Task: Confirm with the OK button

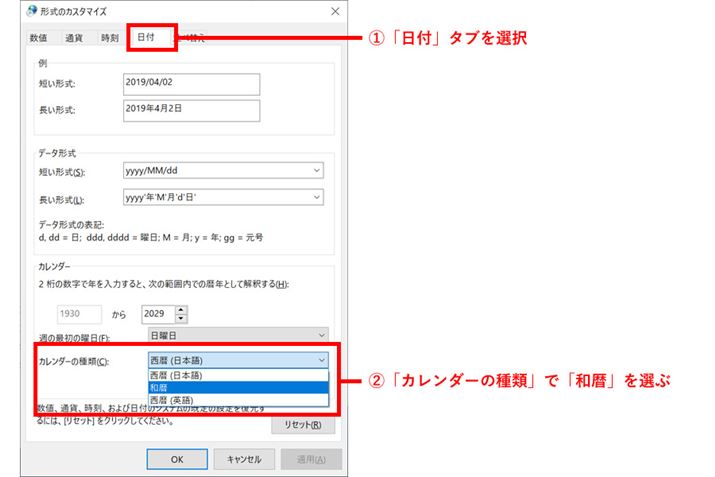Action: 177,459
